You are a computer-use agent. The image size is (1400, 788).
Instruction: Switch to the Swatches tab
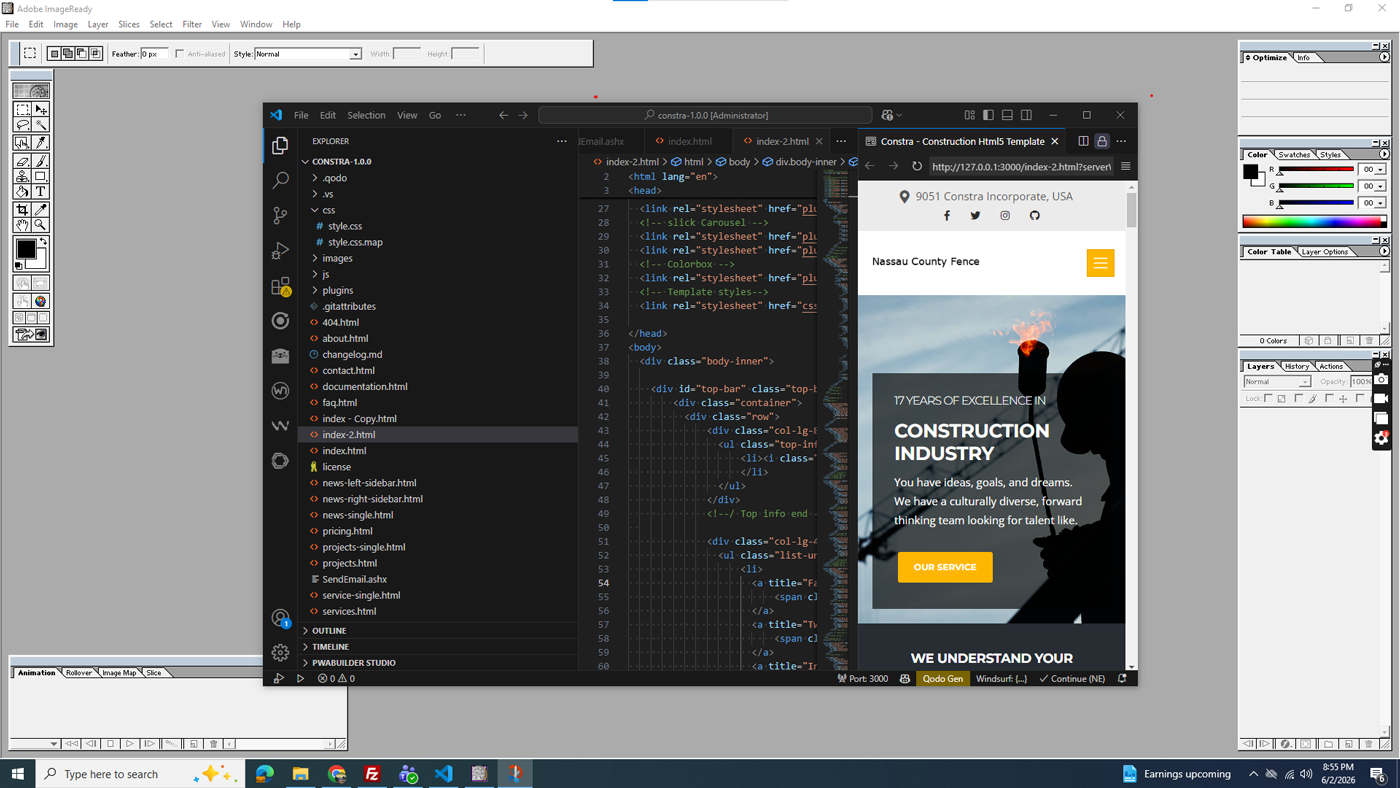click(1294, 155)
